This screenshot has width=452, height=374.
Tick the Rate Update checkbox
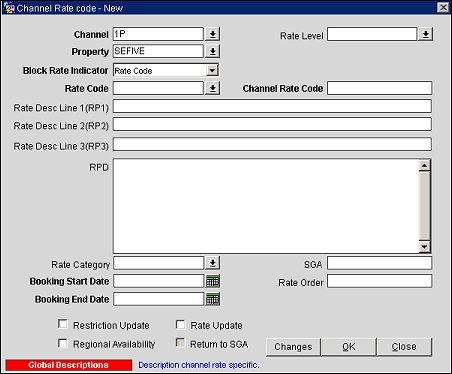pos(180,324)
